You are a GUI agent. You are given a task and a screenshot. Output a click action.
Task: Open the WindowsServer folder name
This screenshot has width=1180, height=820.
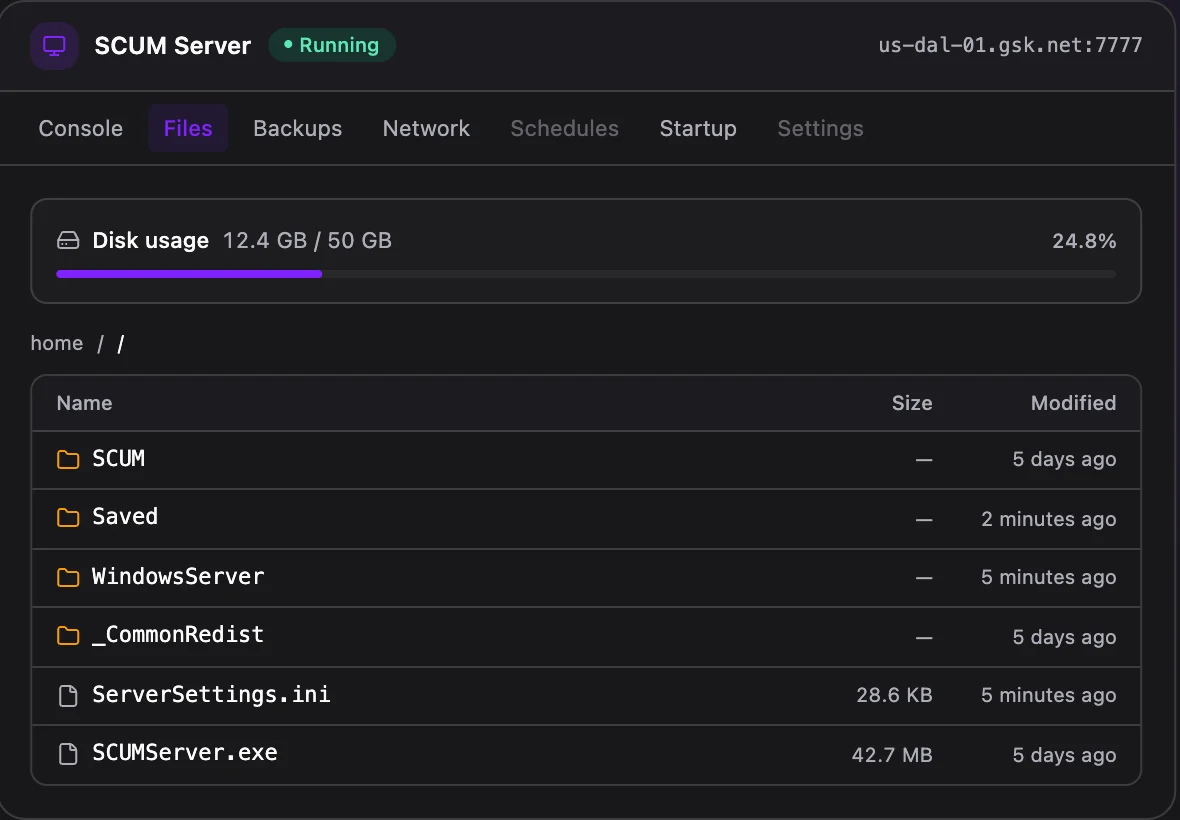(178, 576)
